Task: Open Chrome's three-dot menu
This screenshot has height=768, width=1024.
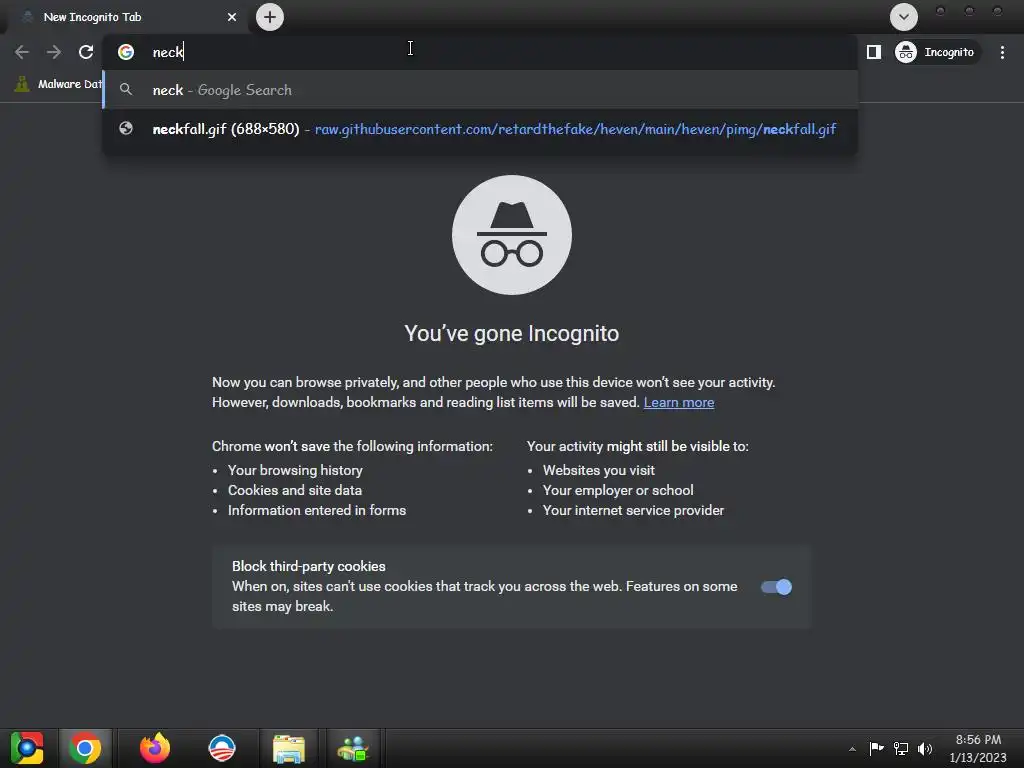Action: click(1002, 52)
